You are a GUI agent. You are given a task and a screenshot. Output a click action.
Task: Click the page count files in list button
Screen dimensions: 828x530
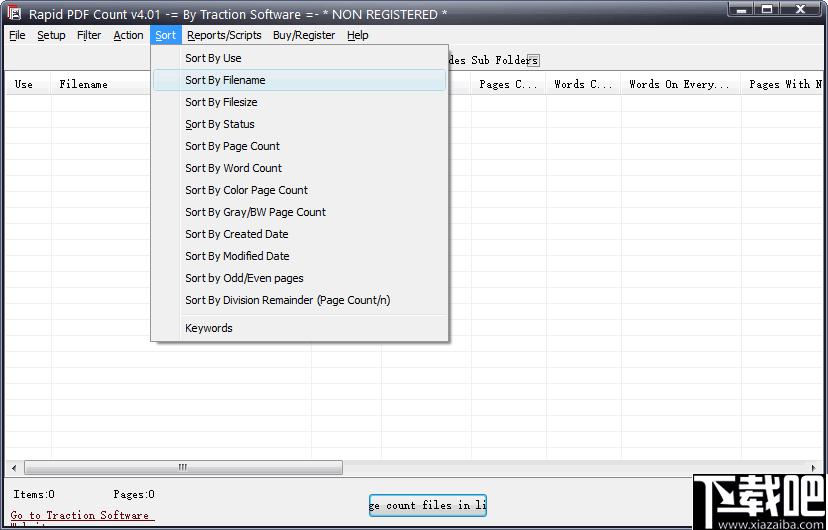tap(428, 505)
